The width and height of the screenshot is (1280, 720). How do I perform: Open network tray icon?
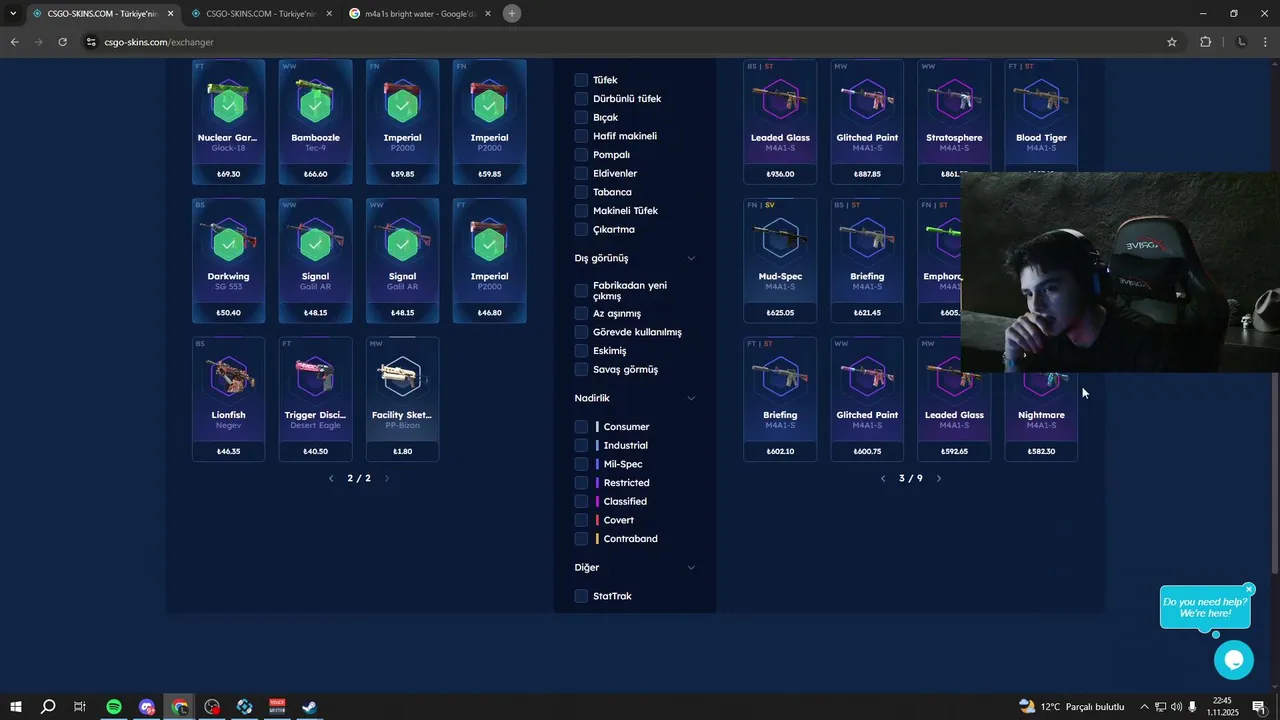click(1160, 707)
